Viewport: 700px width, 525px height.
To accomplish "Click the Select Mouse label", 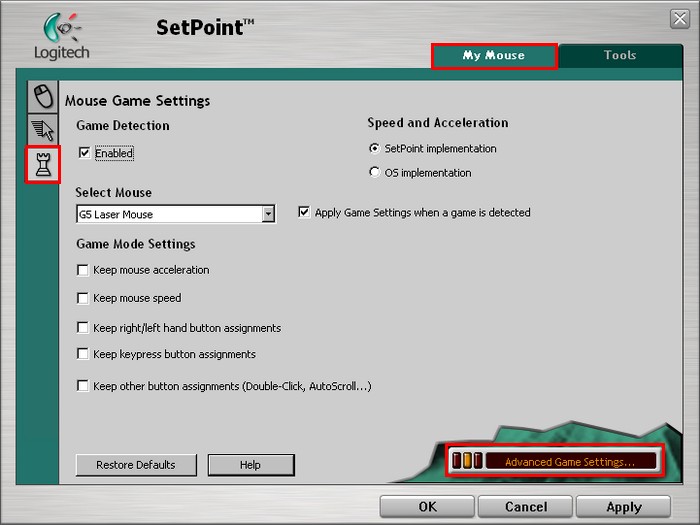I will coord(113,192).
